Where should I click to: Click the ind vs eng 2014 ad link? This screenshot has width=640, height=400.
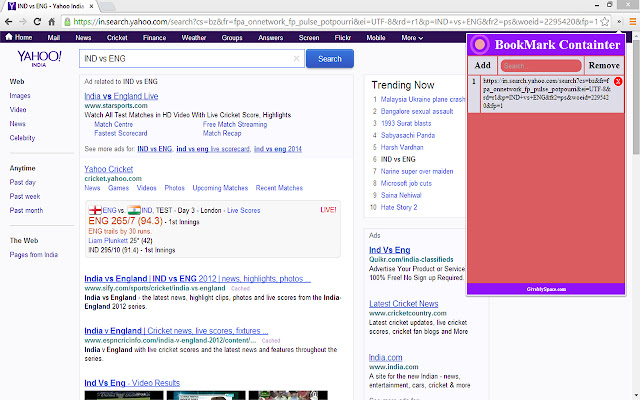278,149
